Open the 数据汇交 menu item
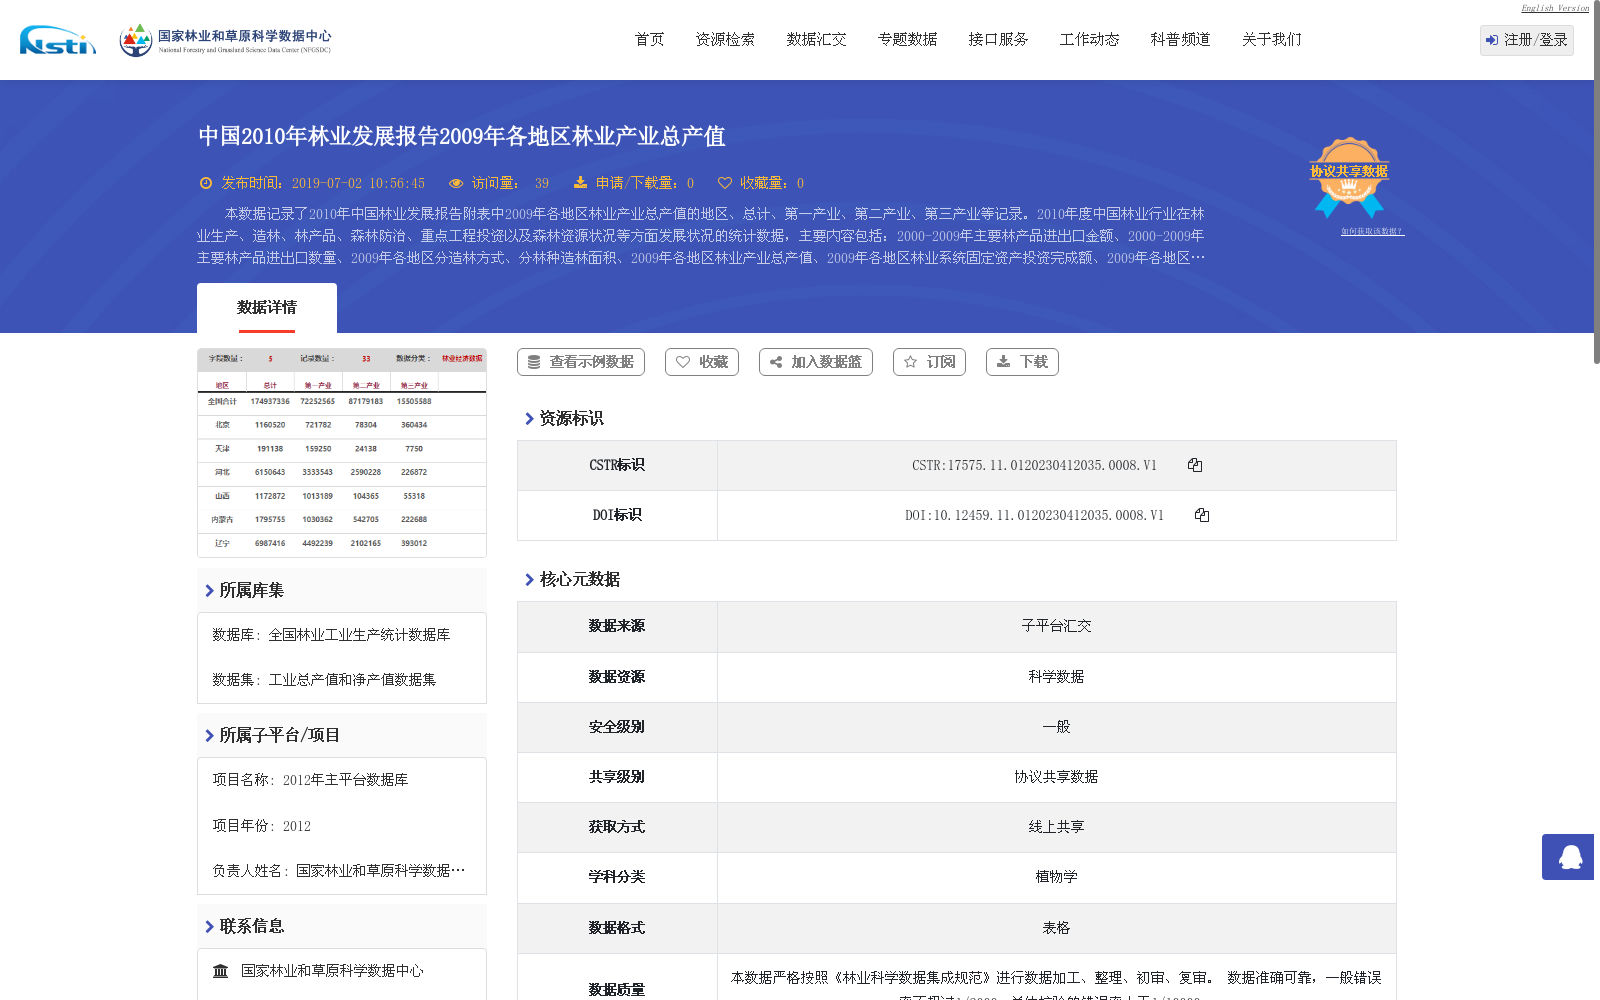Viewport: 1600px width, 1000px height. pos(816,39)
